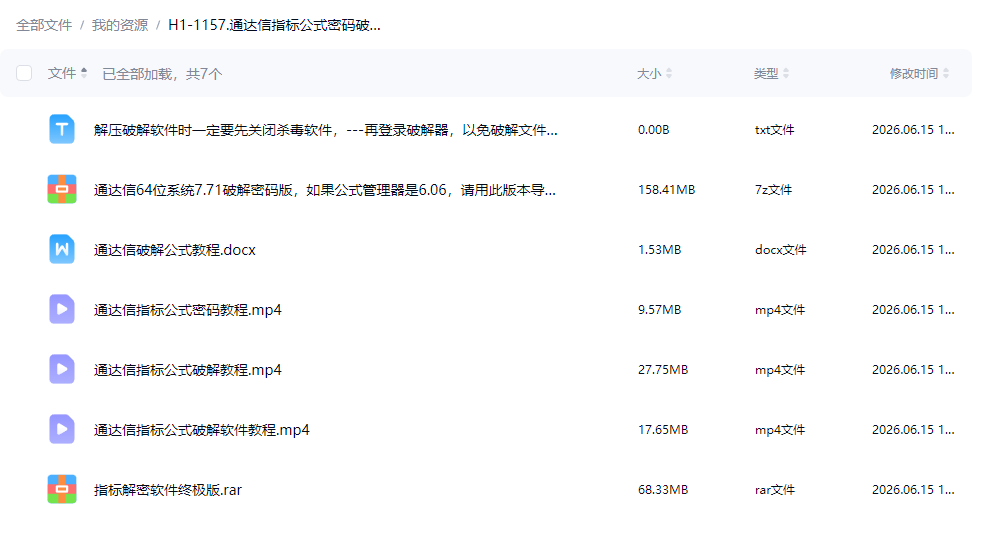The height and width of the screenshot is (556, 991).
Task: Toggle the select-all files checkbox
Action: 24,73
